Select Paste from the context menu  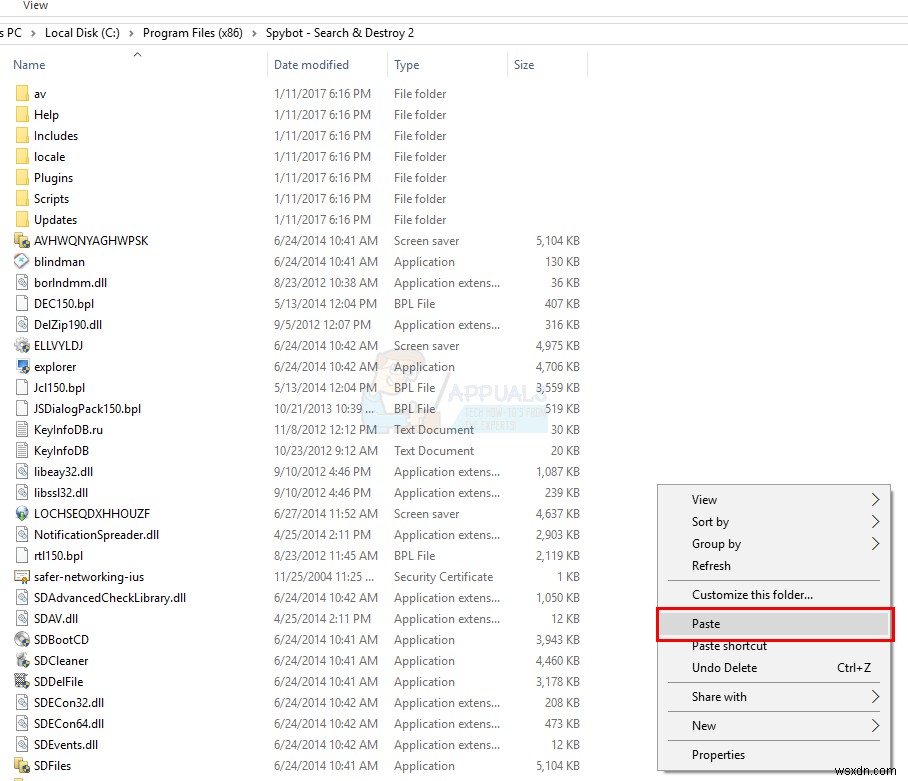tap(706, 622)
